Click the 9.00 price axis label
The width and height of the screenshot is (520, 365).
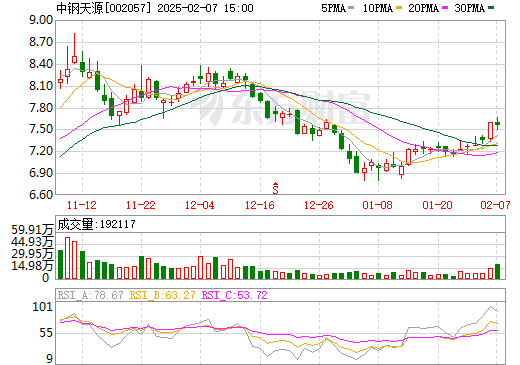(x=41, y=20)
